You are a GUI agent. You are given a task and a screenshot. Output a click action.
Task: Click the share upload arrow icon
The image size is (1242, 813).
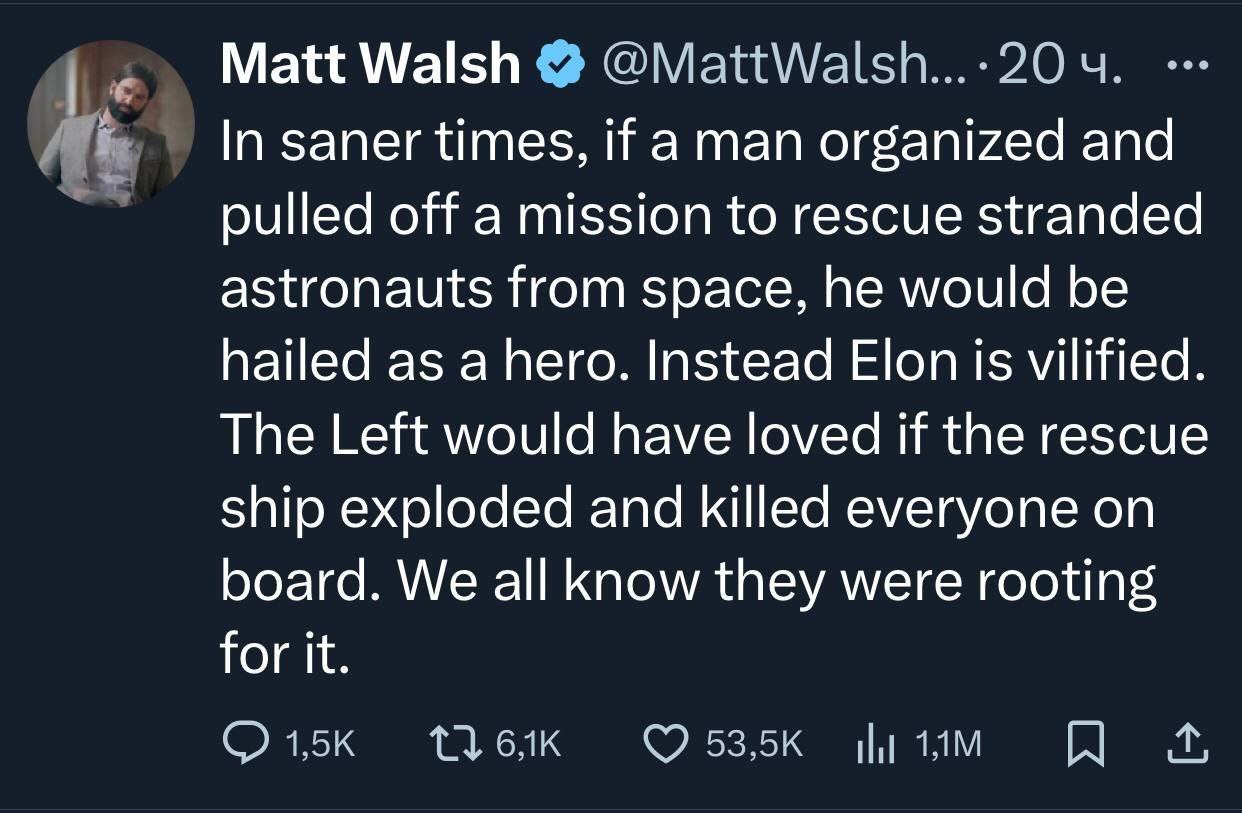[1189, 743]
